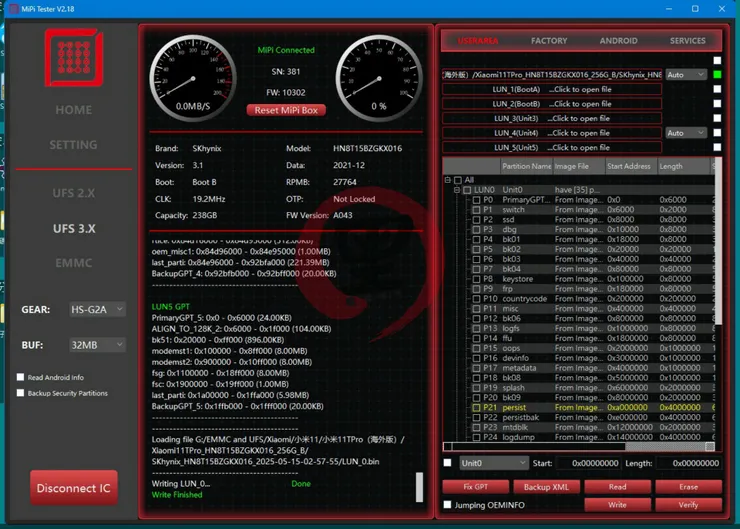This screenshot has width=740, height=529.
Task: Click the partition table horizontal scrollbar
Action: [579, 446]
